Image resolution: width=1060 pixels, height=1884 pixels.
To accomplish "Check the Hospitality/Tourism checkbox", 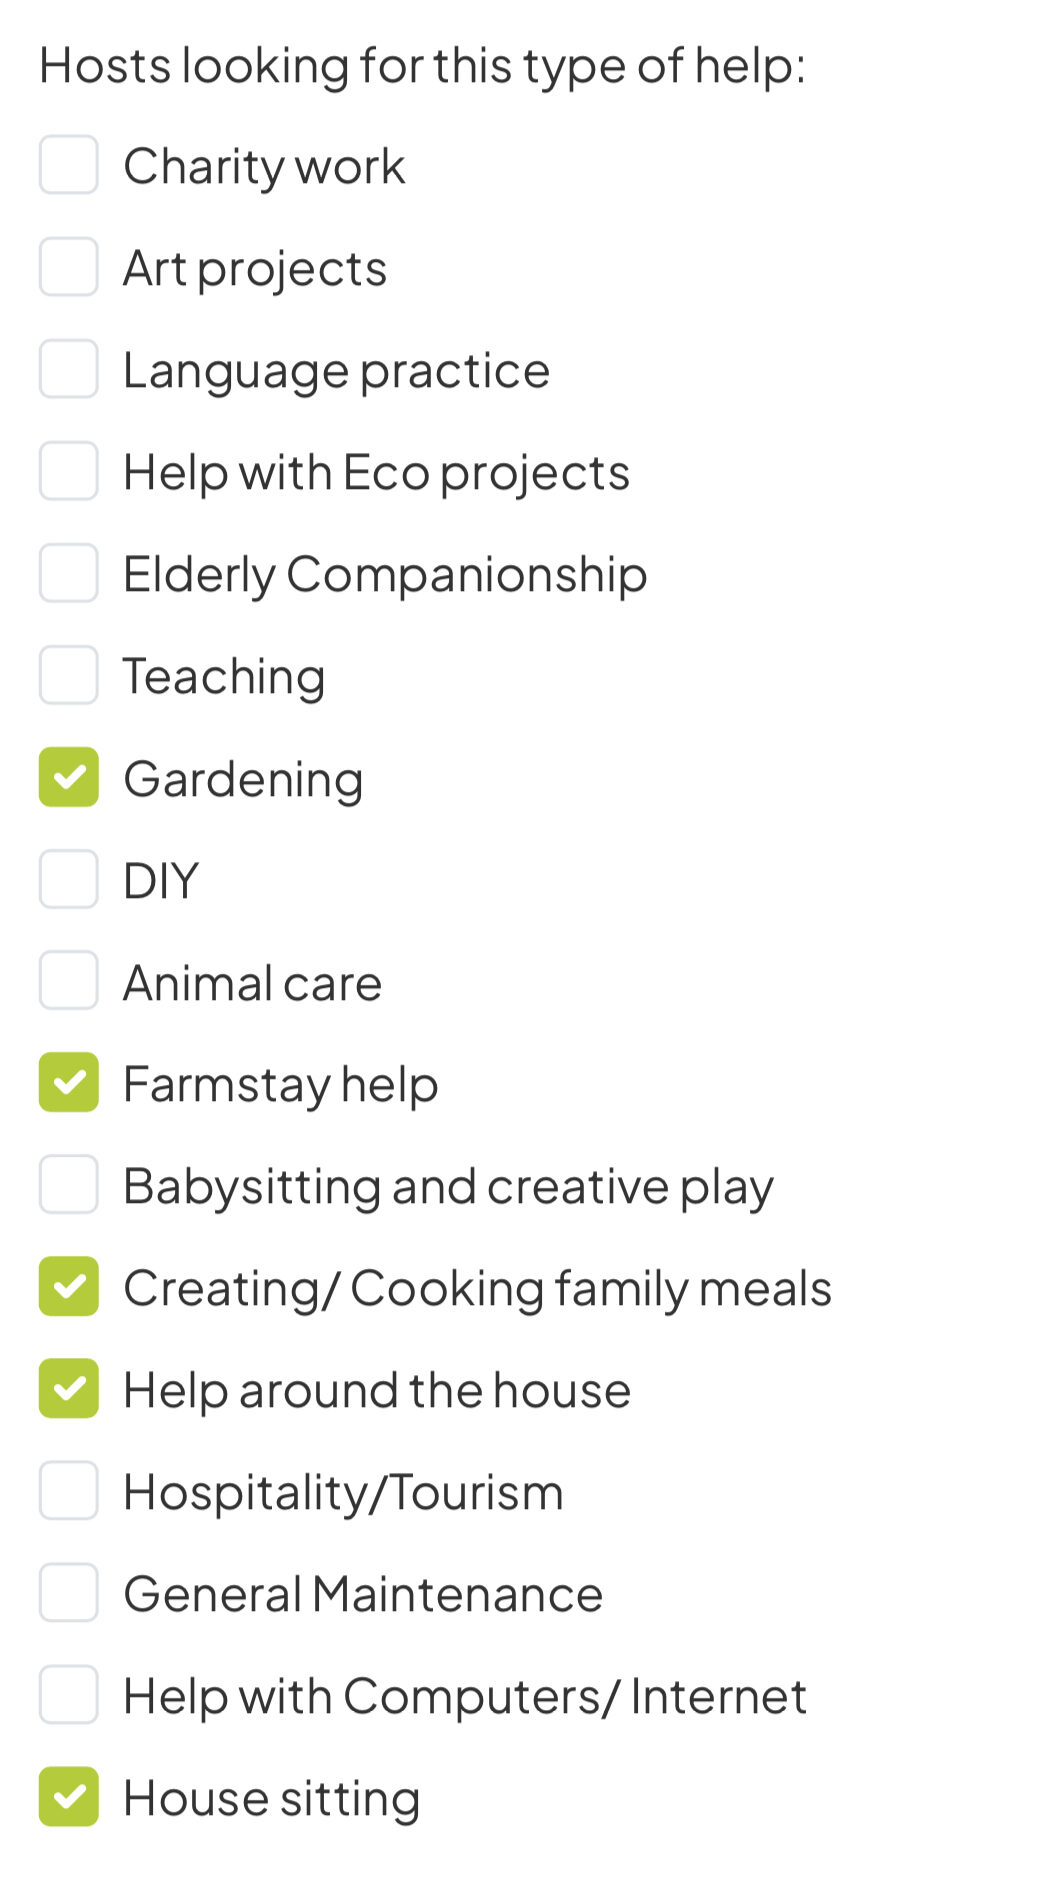I will 68,1491.
